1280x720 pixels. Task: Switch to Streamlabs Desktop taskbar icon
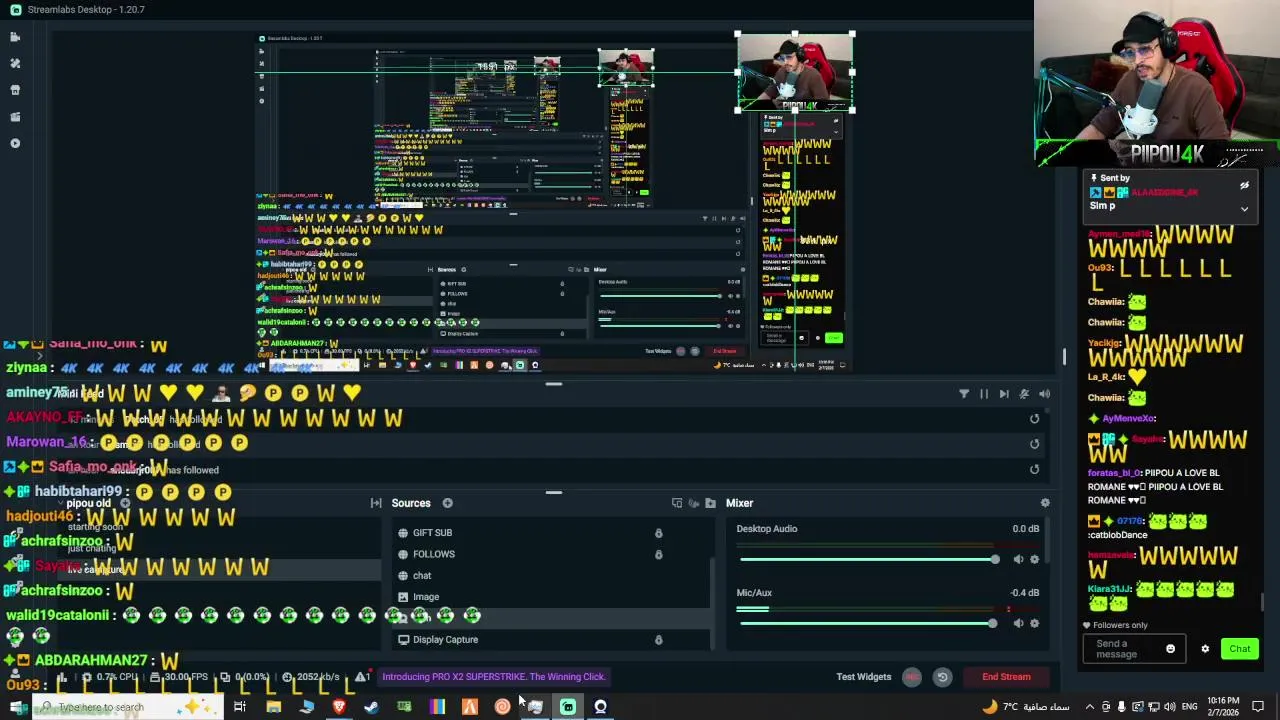(x=568, y=707)
